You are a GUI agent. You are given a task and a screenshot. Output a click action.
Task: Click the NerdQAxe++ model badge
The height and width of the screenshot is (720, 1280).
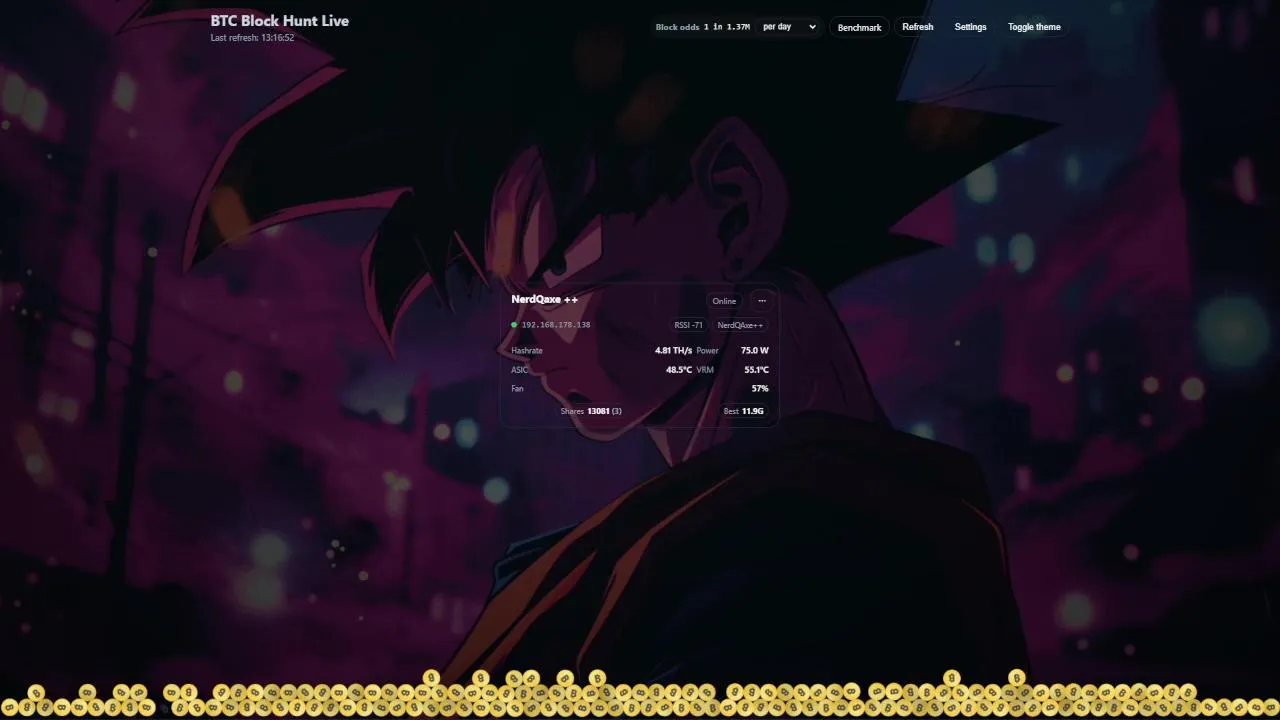(740, 325)
